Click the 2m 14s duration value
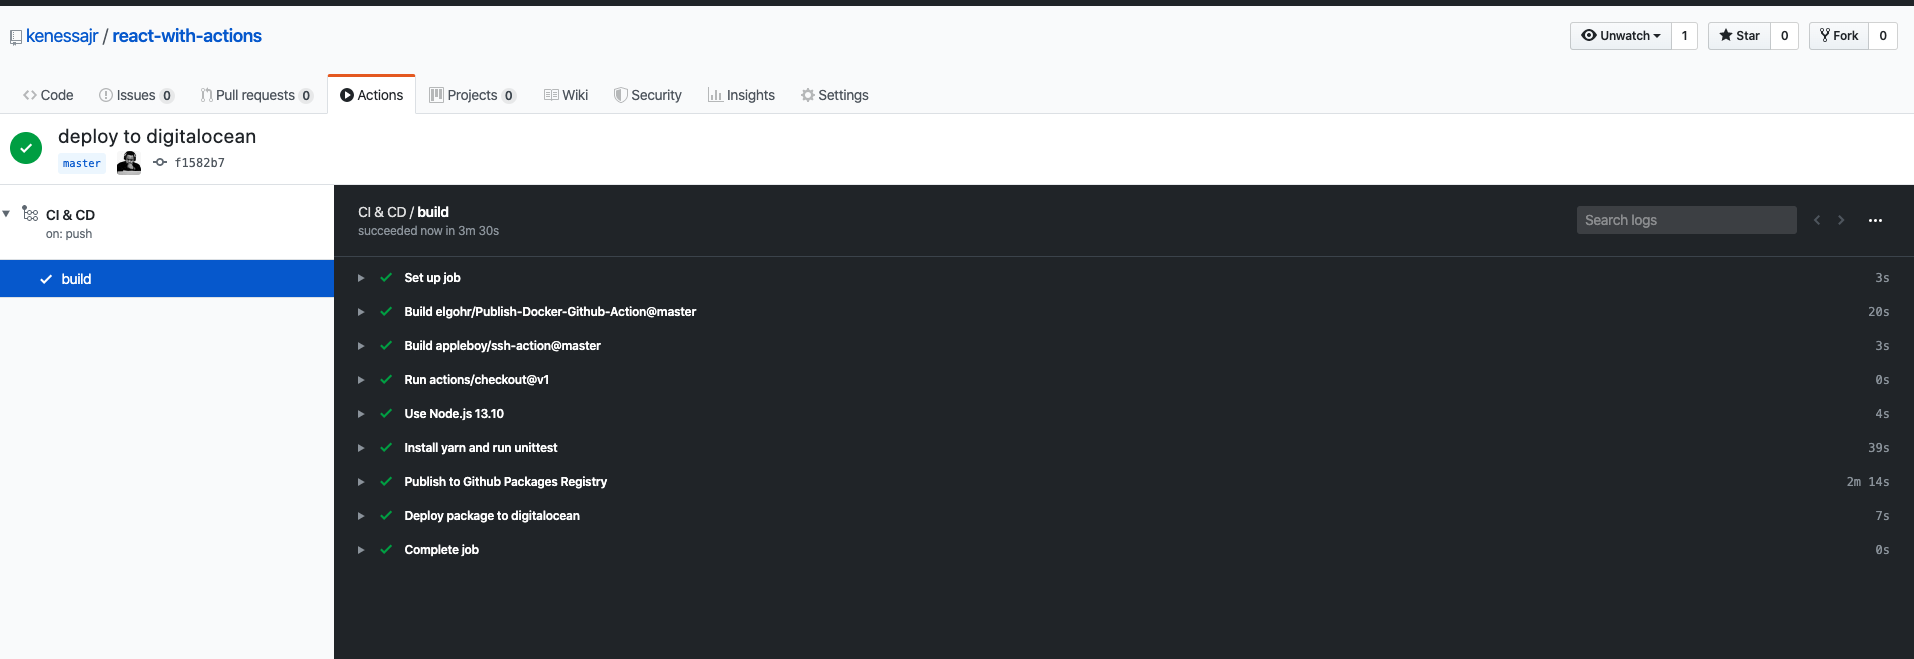The image size is (1914, 659). pyautogui.click(x=1867, y=482)
